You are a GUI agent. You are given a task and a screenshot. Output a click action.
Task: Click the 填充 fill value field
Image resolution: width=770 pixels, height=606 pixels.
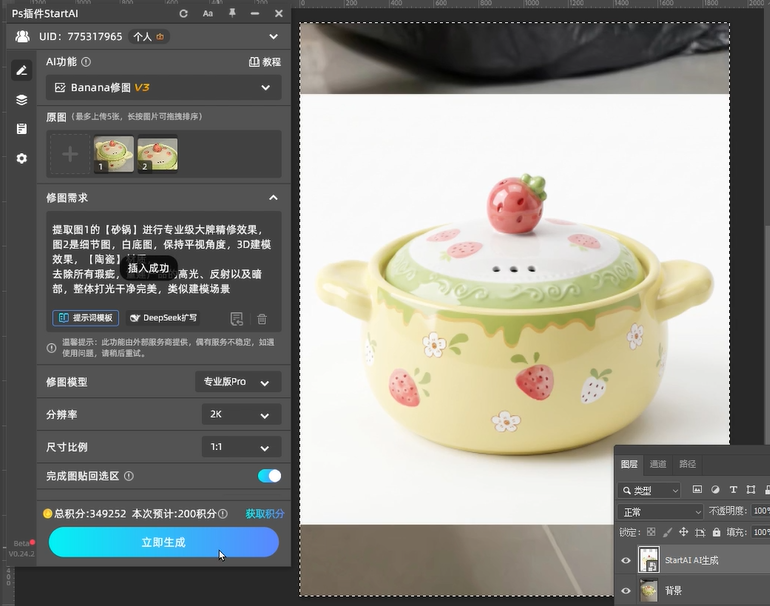pos(761,532)
